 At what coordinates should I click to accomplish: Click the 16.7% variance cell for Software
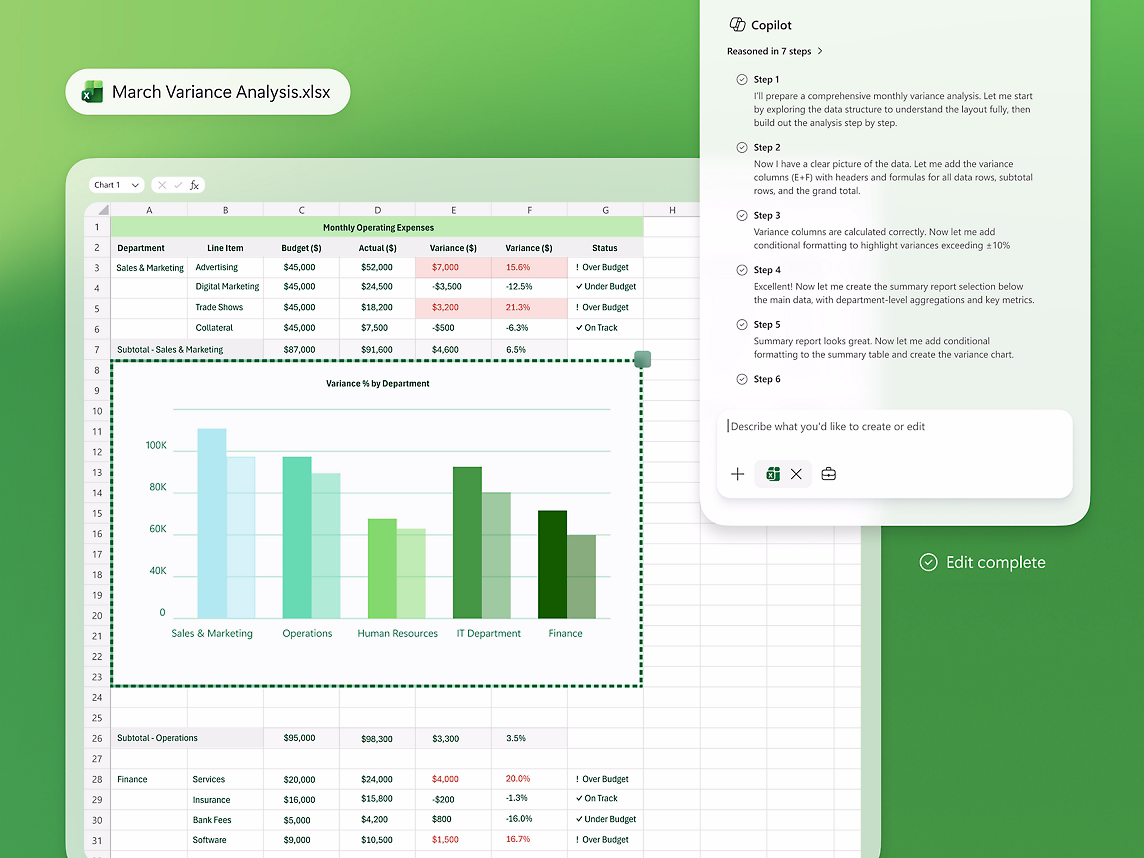click(529, 839)
